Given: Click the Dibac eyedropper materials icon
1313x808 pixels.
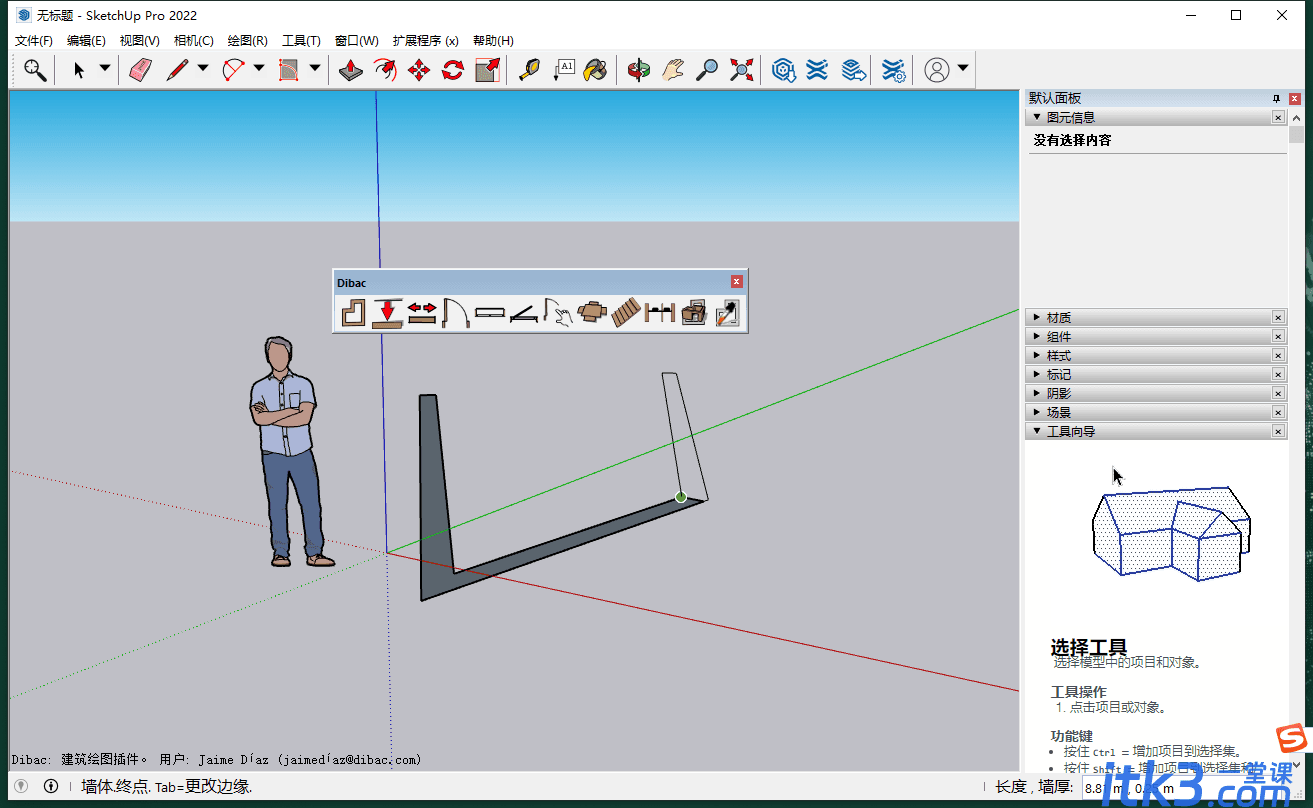Looking at the screenshot, I should tap(727, 313).
